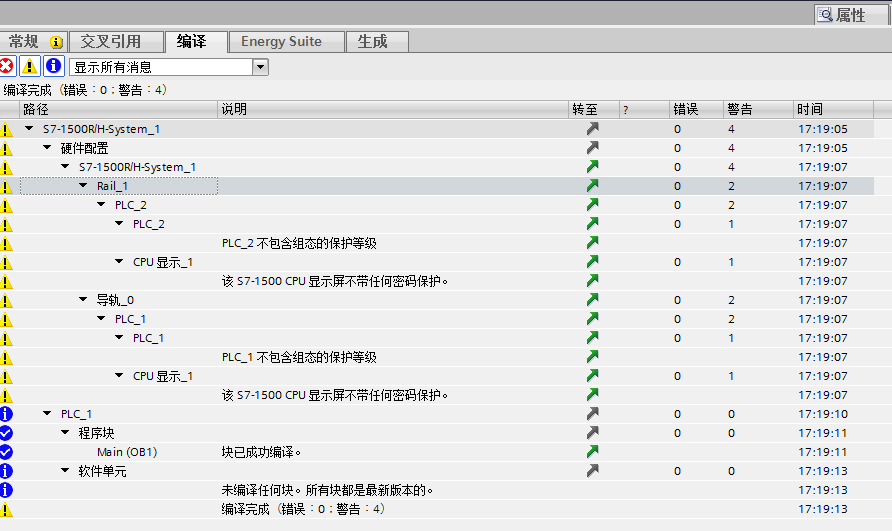Select the PLC_2 不包含组态的保护等级 message text
The height and width of the screenshot is (531, 892).
(x=299, y=243)
